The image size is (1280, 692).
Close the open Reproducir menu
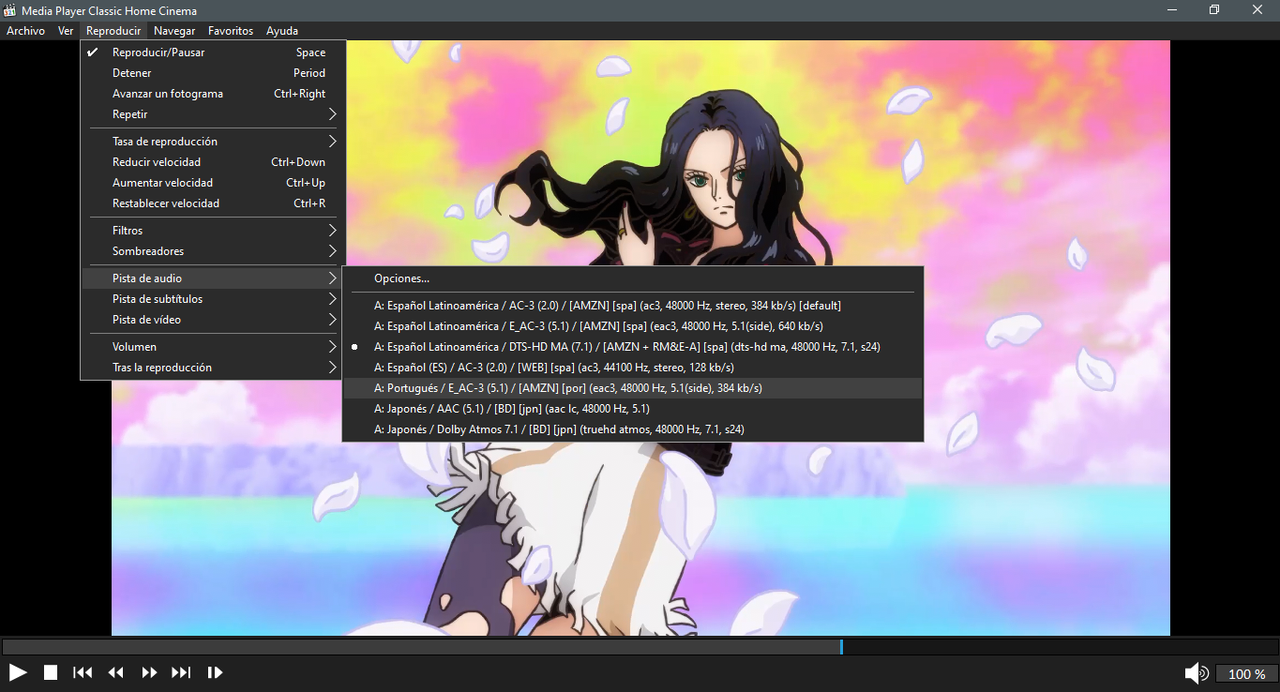113,31
